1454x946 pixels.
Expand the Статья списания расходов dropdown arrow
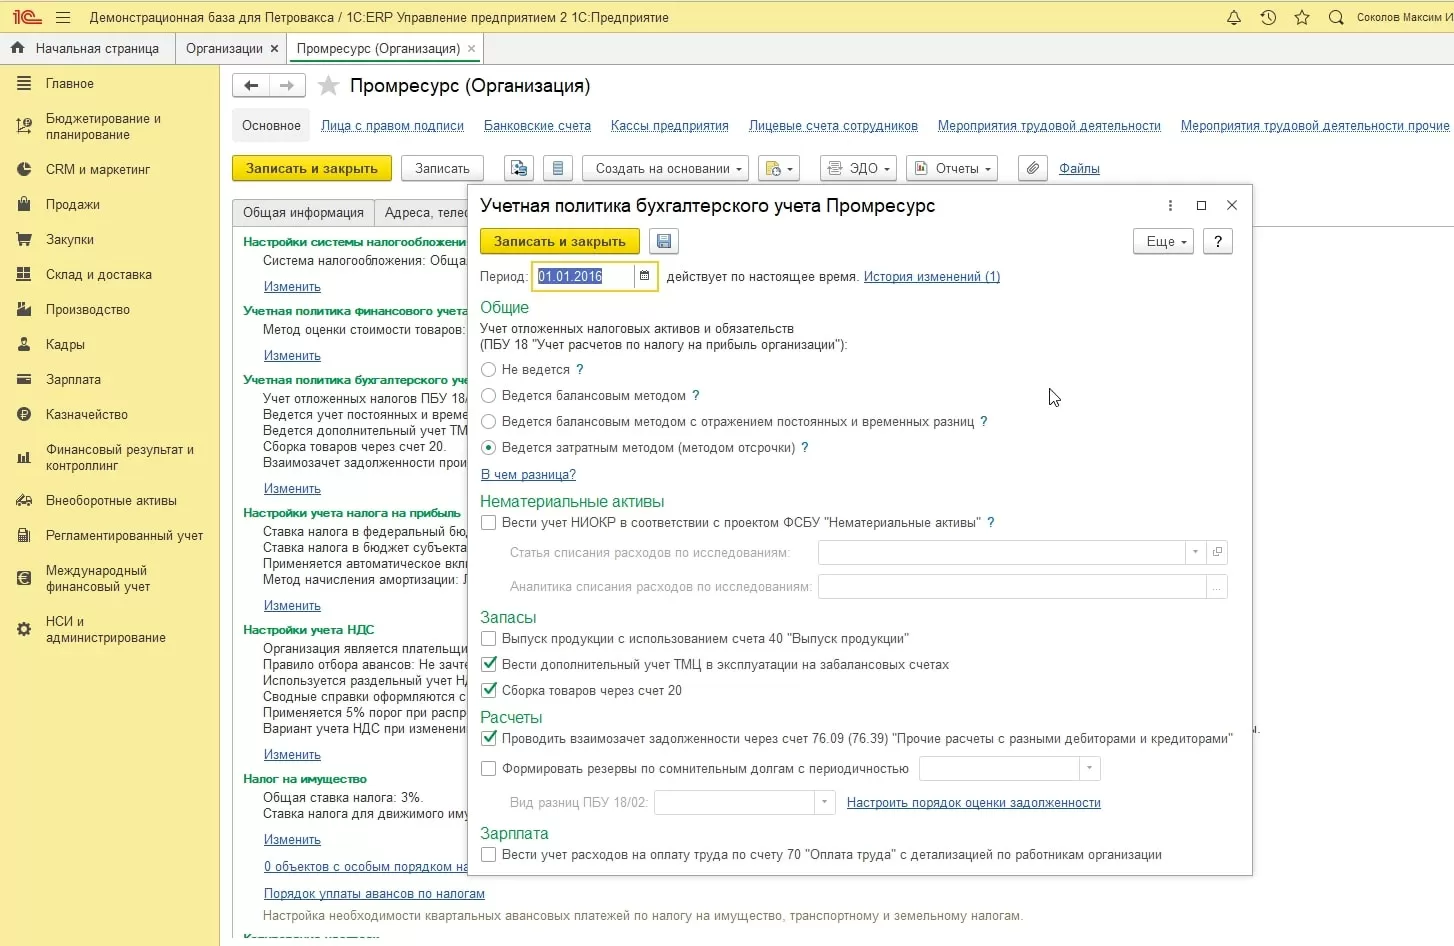[x=1196, y=552]
